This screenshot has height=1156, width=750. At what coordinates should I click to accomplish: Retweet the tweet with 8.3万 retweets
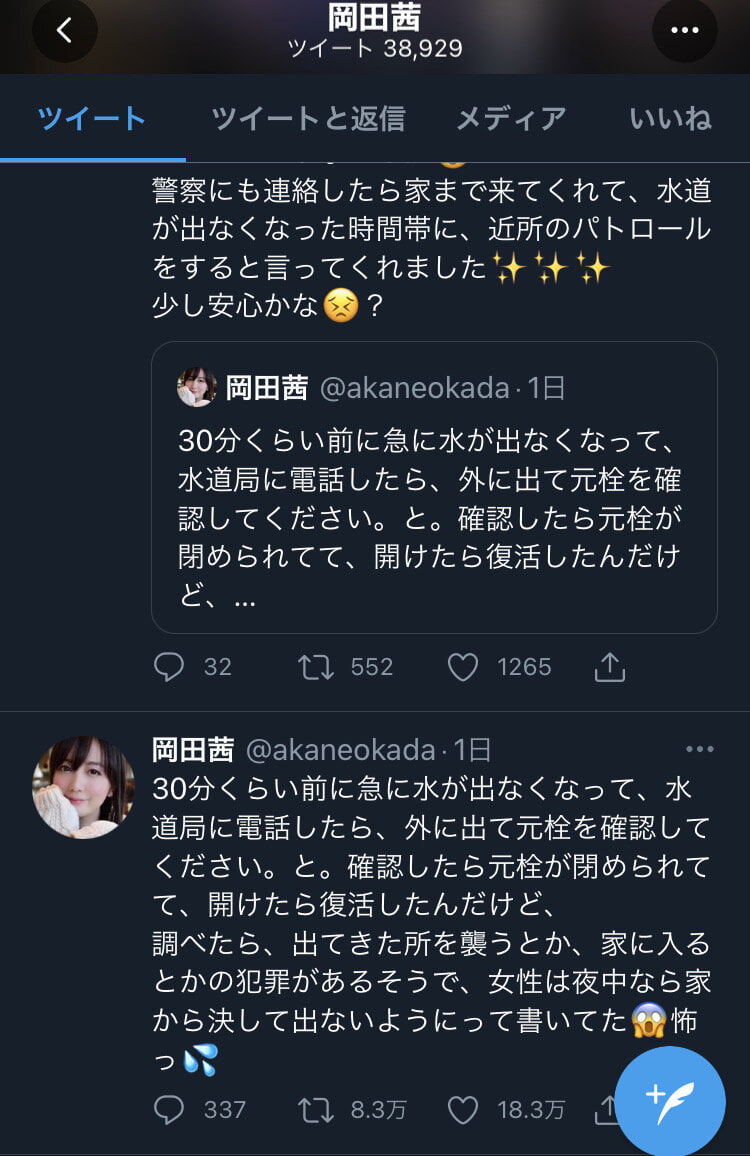coord(316,1109)
